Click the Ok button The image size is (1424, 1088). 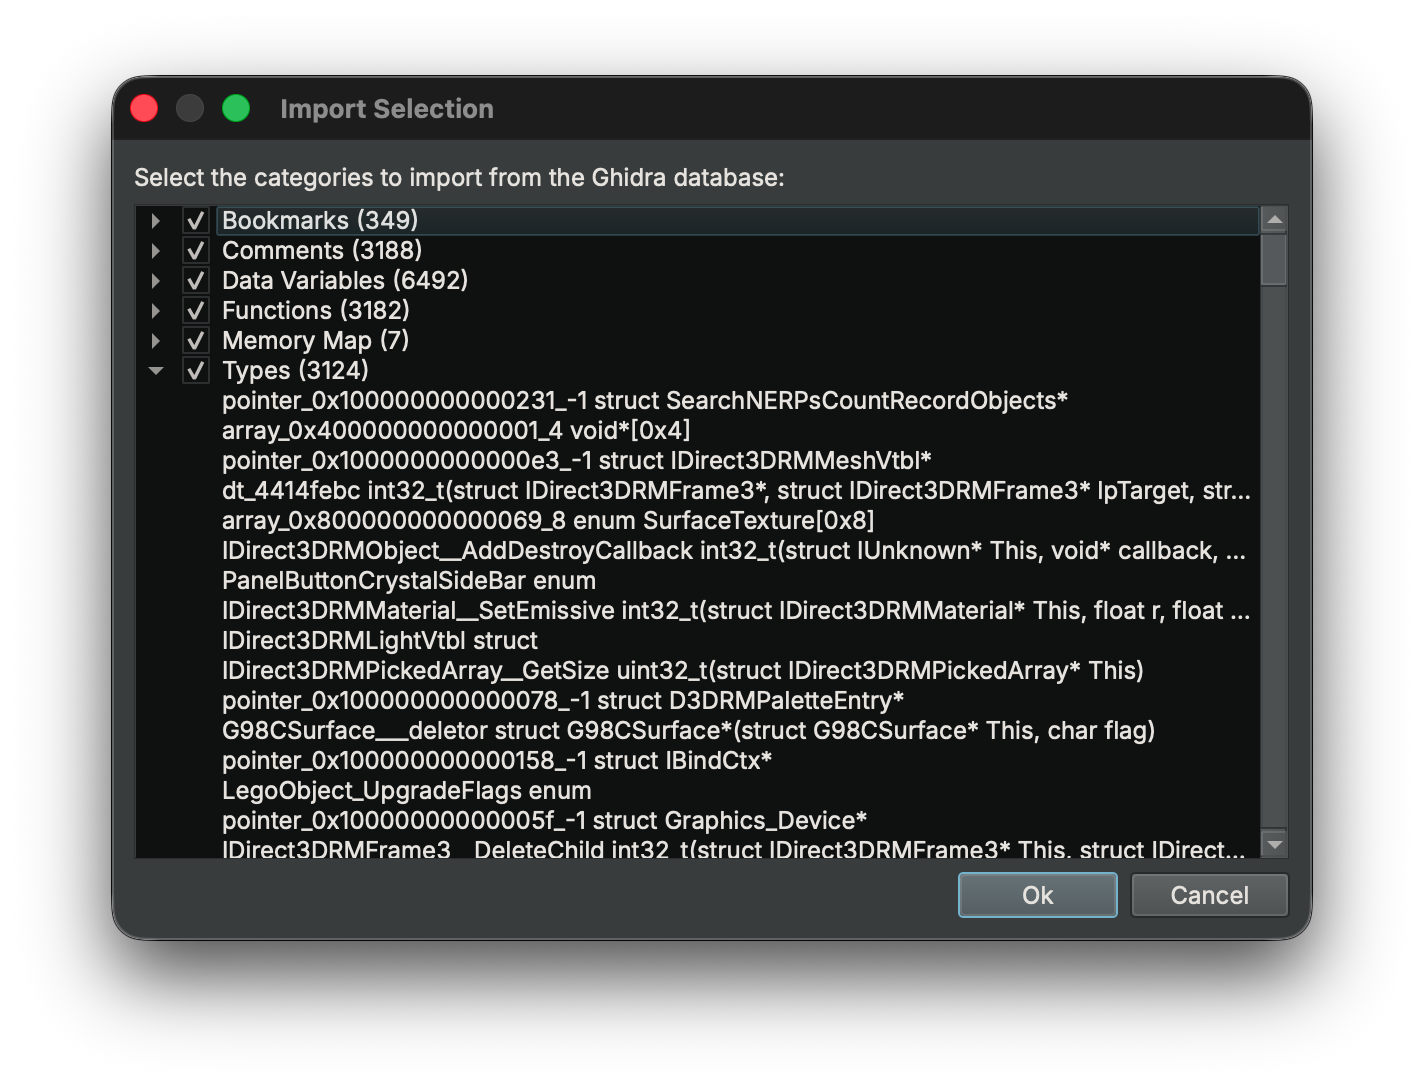pyautogui.click(x=1037, y=895)
